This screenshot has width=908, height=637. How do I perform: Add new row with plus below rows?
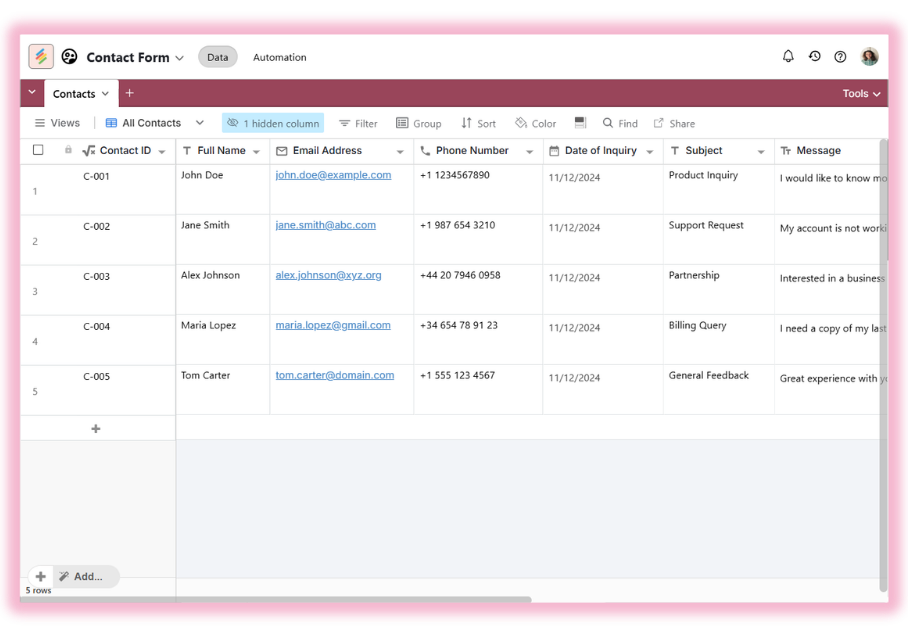coord(96,429)
